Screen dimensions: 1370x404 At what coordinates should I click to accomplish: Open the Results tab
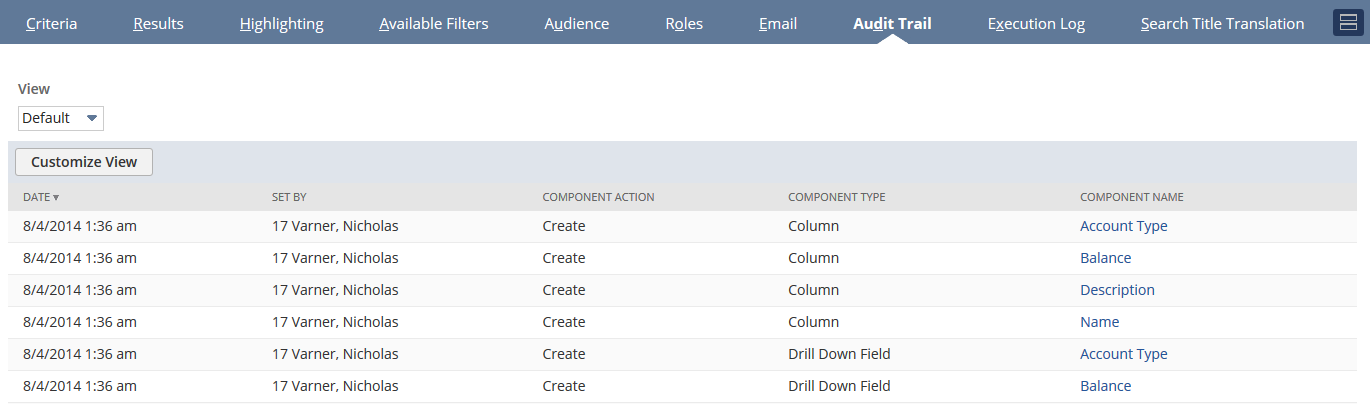pyautogui.click(x=158, y=24)
